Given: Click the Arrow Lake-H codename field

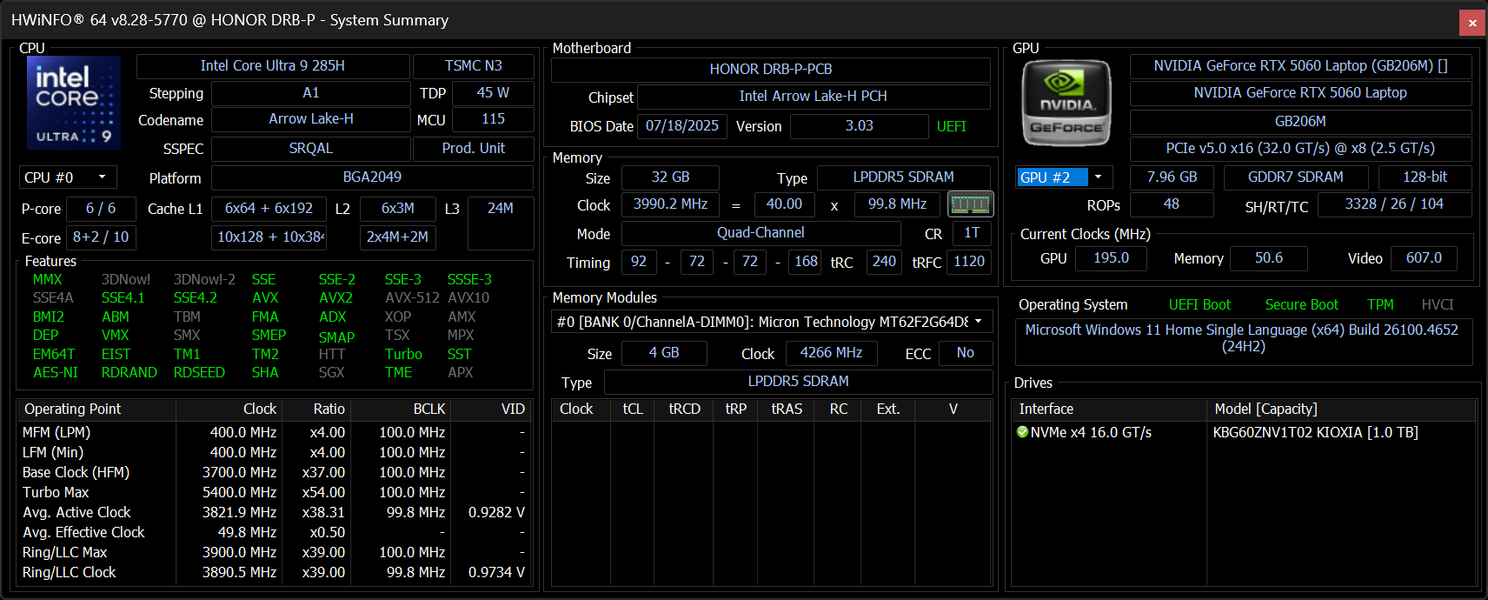Looking at the screenshot, I should click(311, 119).
